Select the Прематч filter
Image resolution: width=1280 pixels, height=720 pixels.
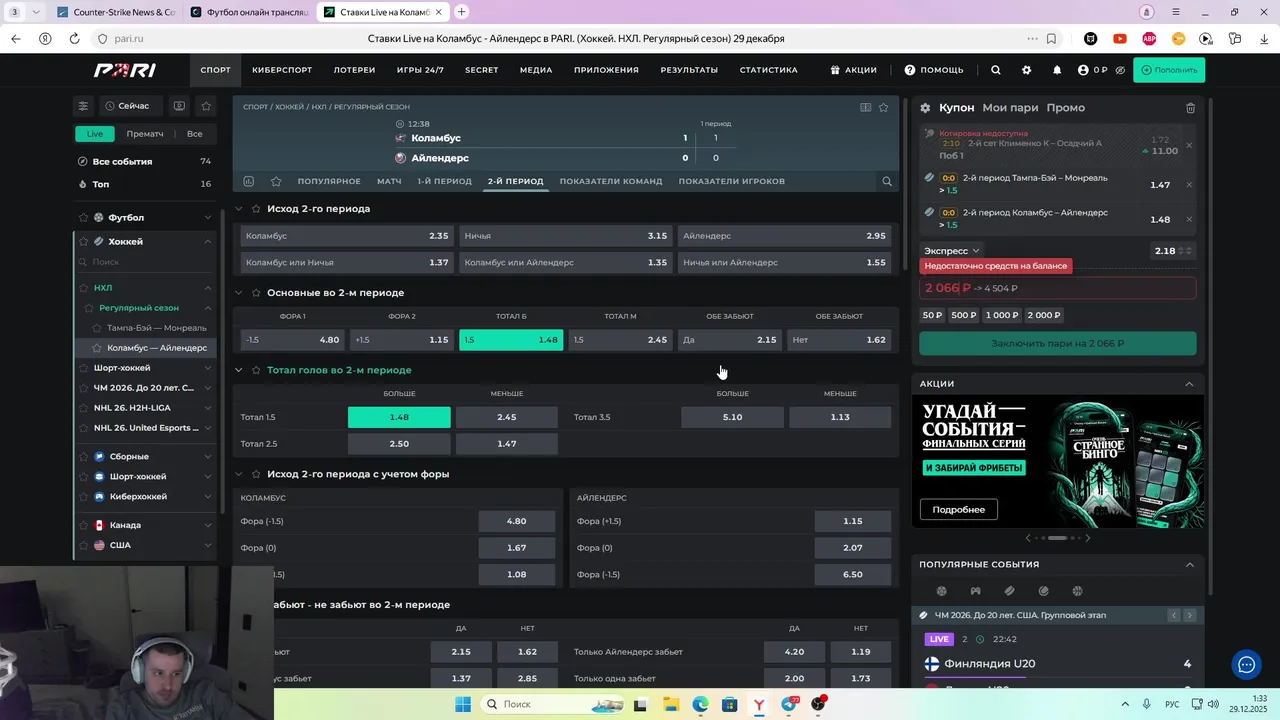tap(145, 134)
